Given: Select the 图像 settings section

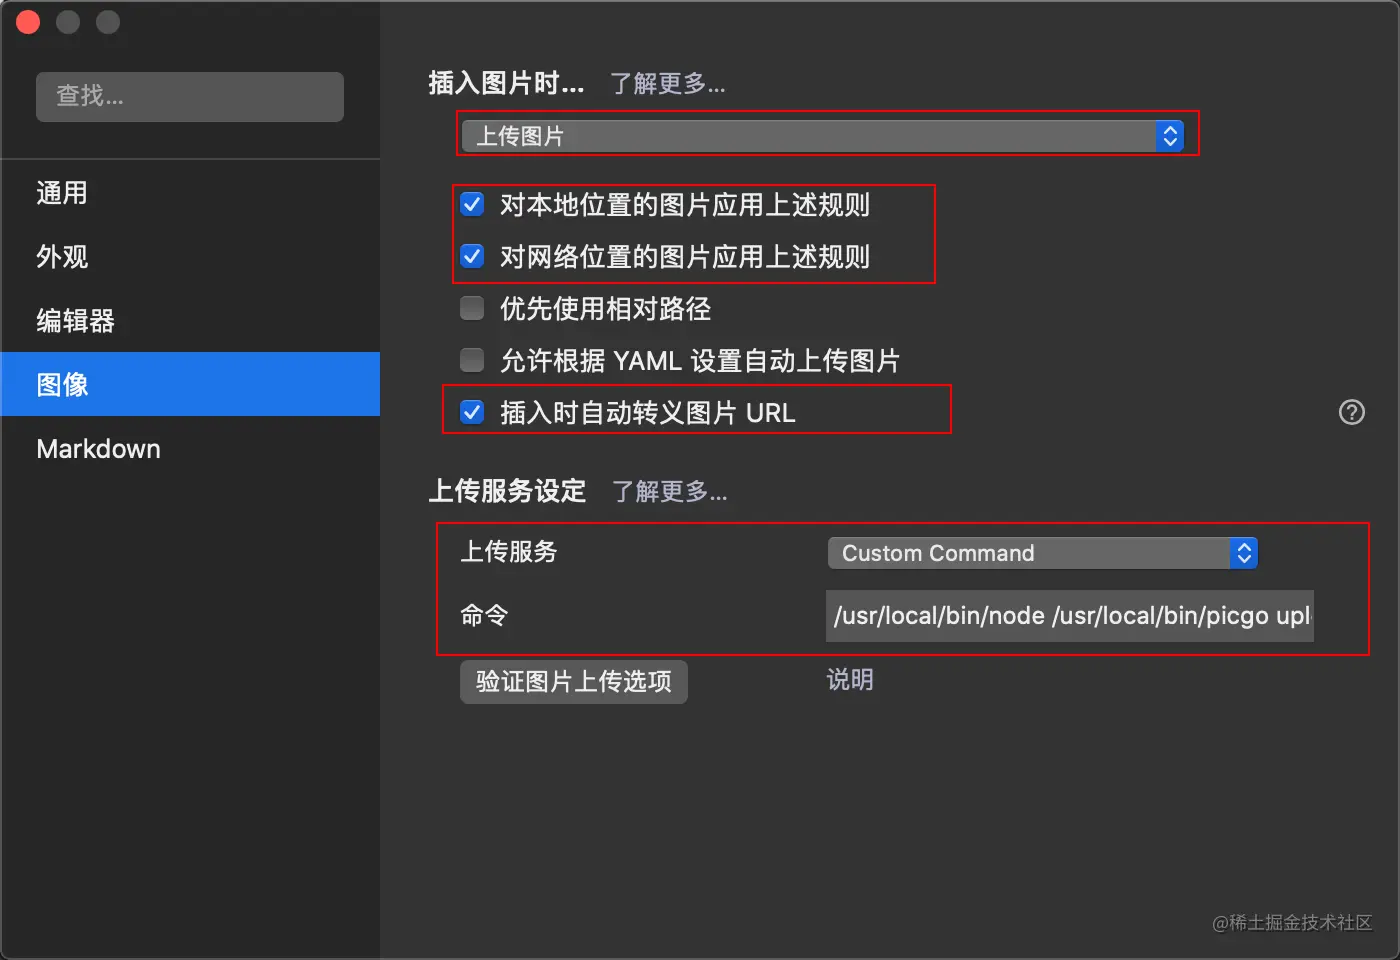Looking at the screenshot, I should [x=190, y=384].
